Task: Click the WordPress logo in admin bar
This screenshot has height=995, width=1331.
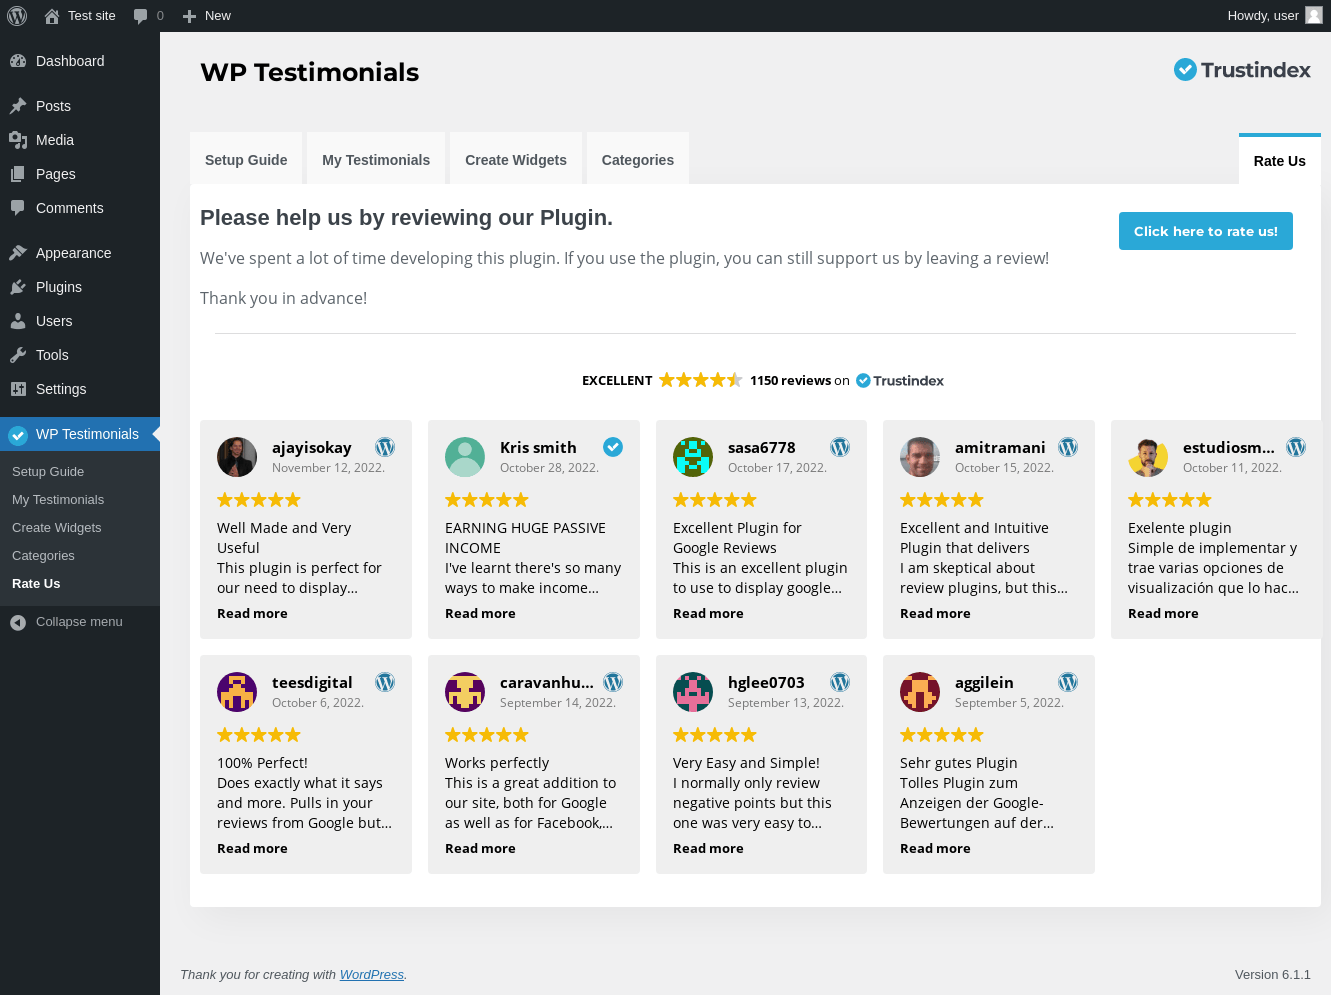Action: pyautogui.click(x=17, y=16)
